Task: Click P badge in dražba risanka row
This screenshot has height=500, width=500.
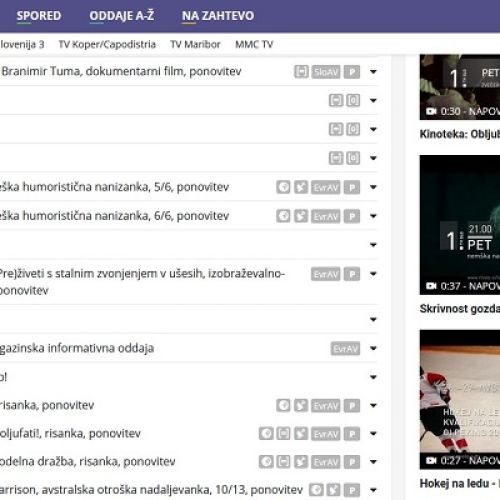Action: [352, 462]
